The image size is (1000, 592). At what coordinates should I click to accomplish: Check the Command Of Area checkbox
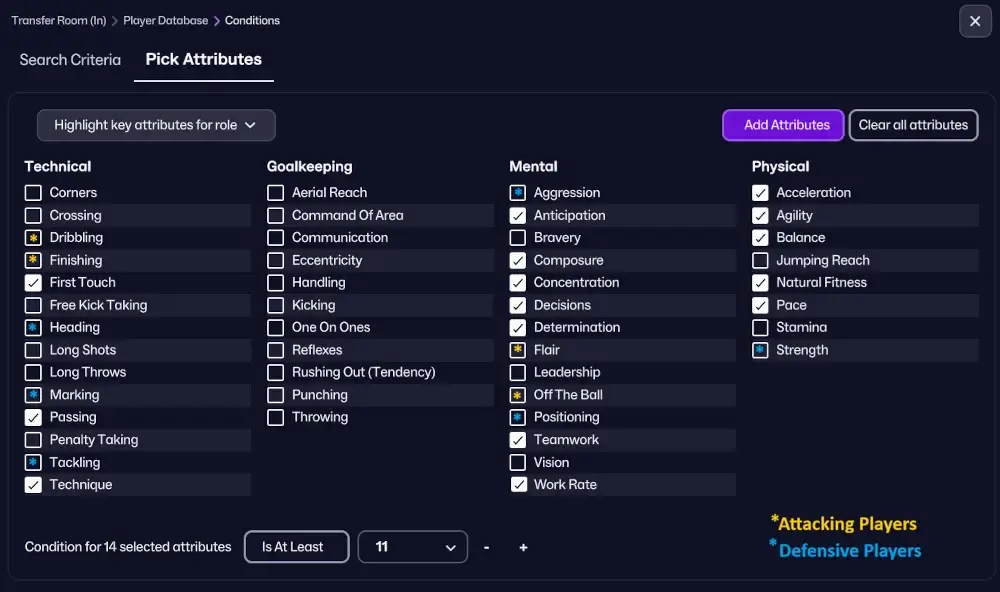click(276, 216)
